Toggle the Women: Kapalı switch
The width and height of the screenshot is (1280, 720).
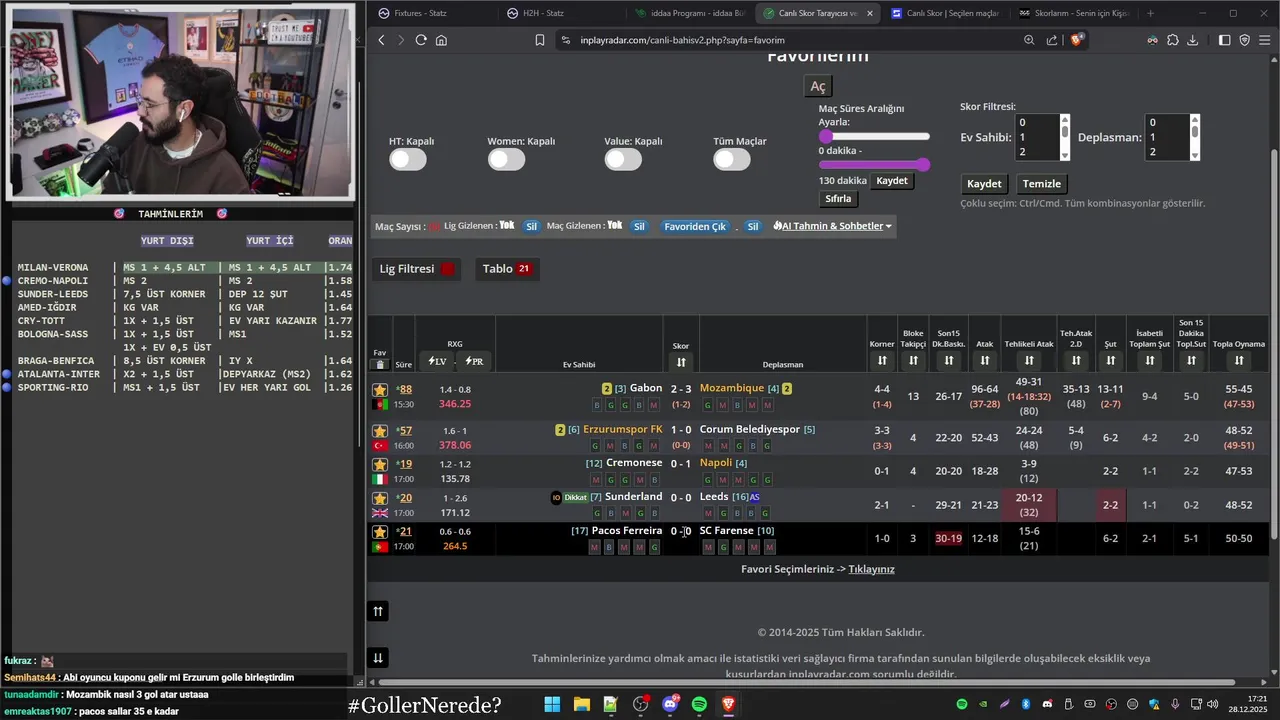click(507, 159)
